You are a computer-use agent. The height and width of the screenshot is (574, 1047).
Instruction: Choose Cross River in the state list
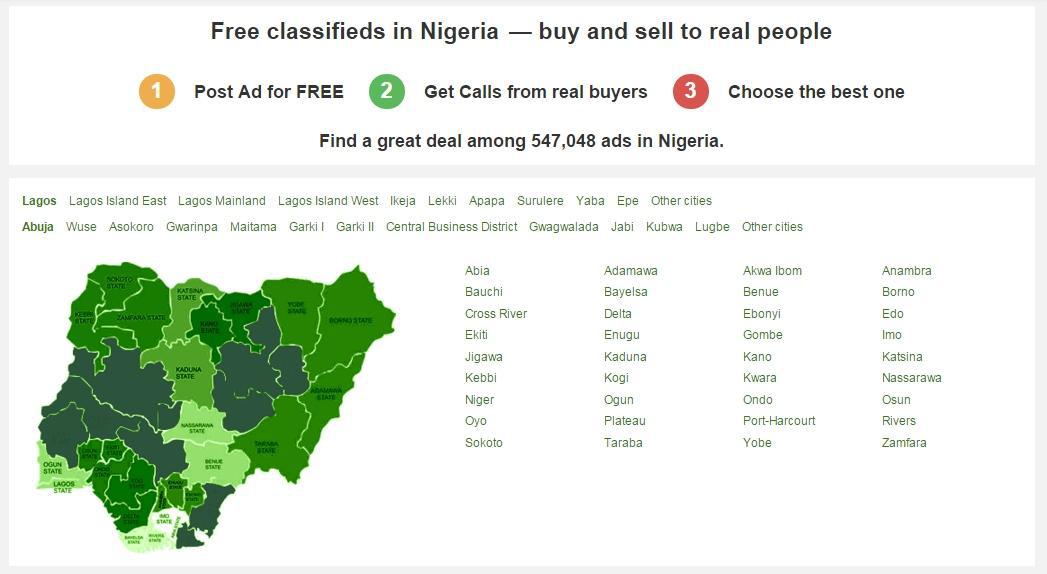coord(496,314)
